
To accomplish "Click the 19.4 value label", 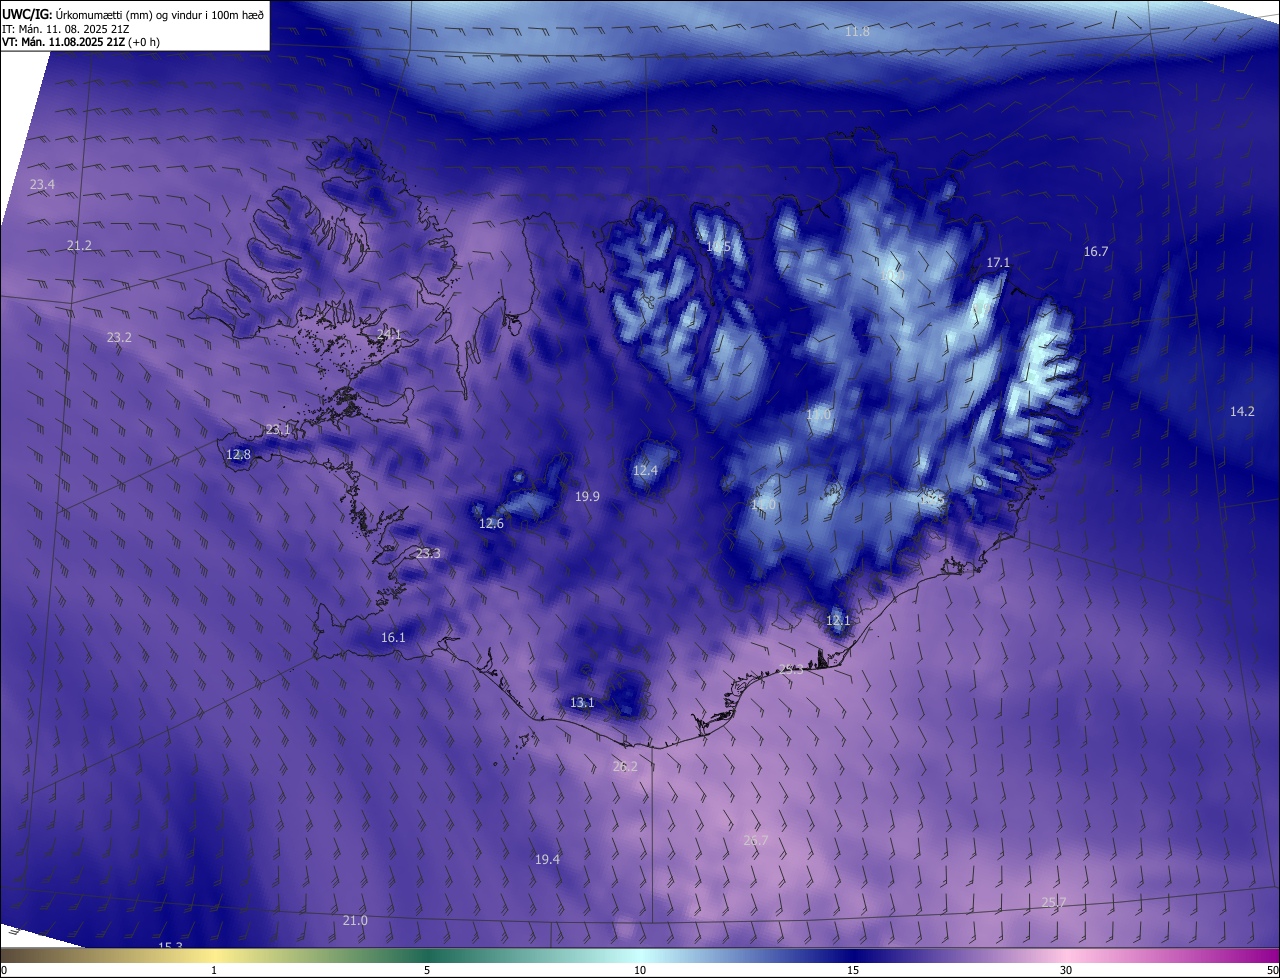I will click(x=547, y=859).
